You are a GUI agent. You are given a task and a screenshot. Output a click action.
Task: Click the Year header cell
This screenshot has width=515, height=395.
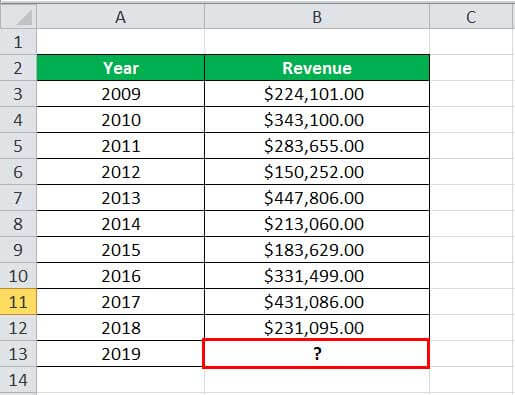(120, 68)
